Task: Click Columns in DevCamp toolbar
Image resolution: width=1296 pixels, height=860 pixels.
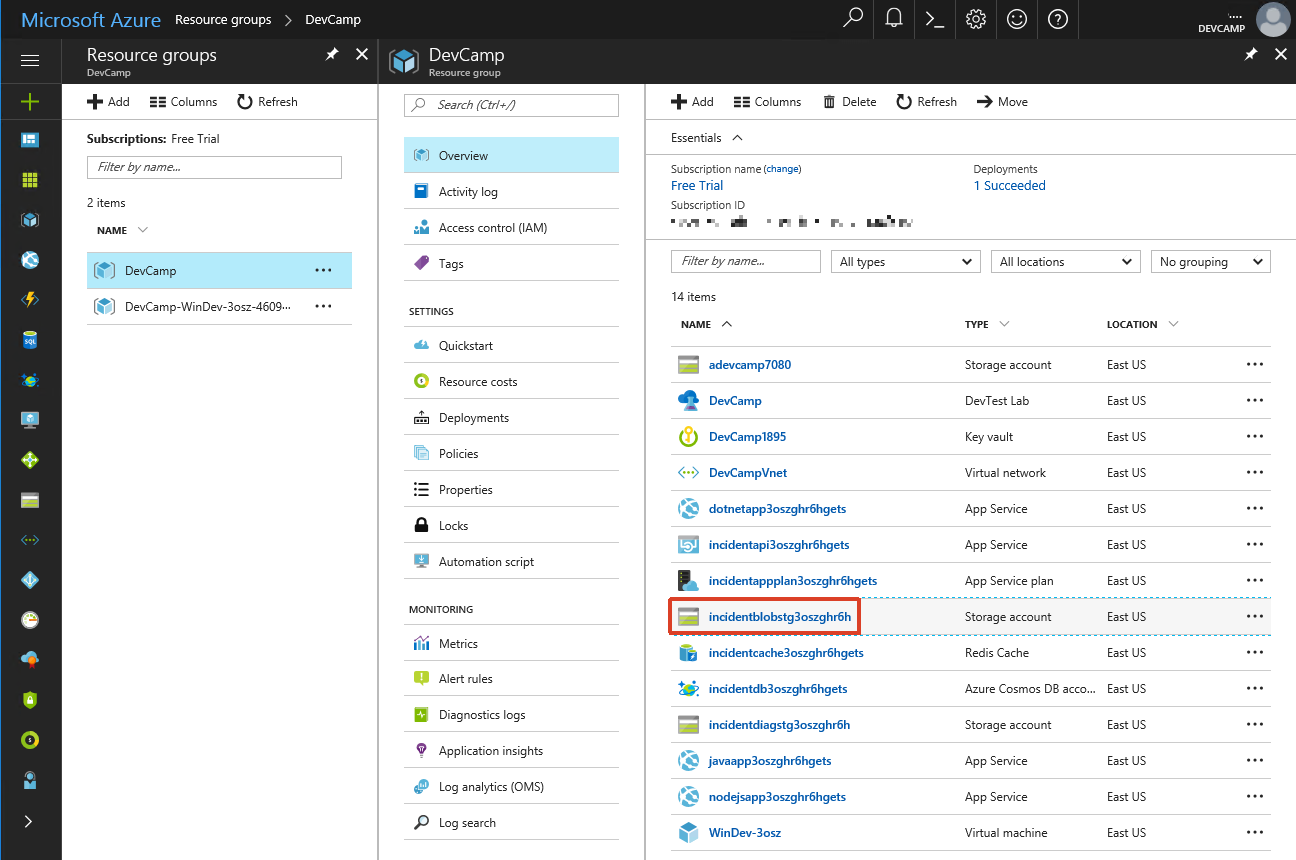Action: (767, 102)
